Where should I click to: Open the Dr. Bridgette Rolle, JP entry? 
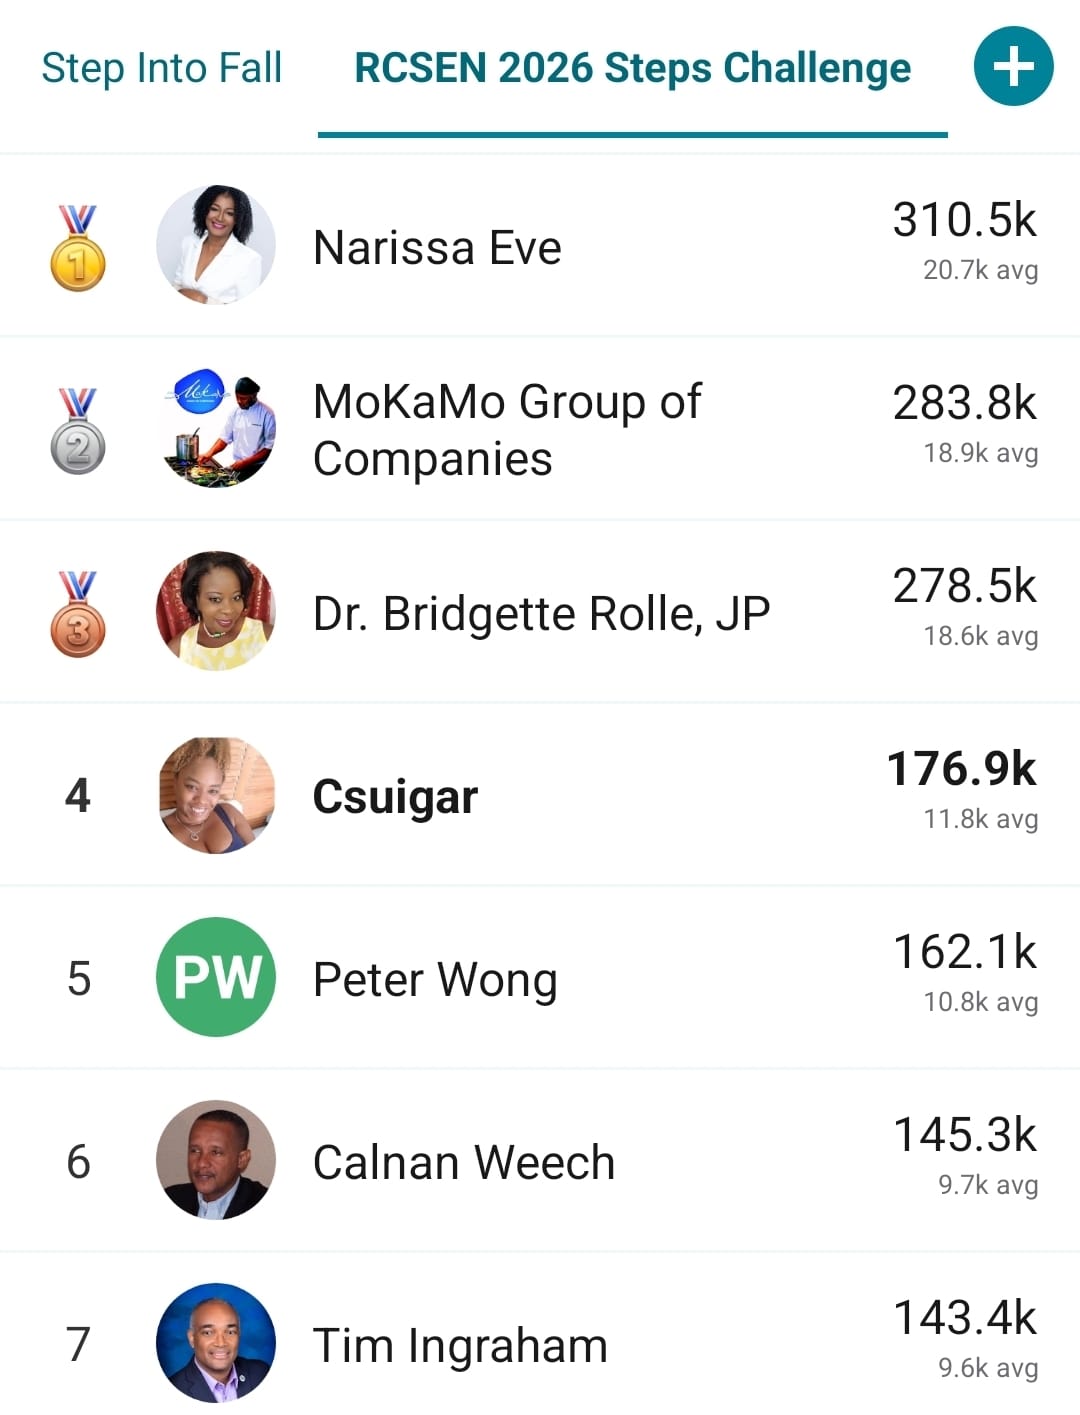click(x=541, y=614)
